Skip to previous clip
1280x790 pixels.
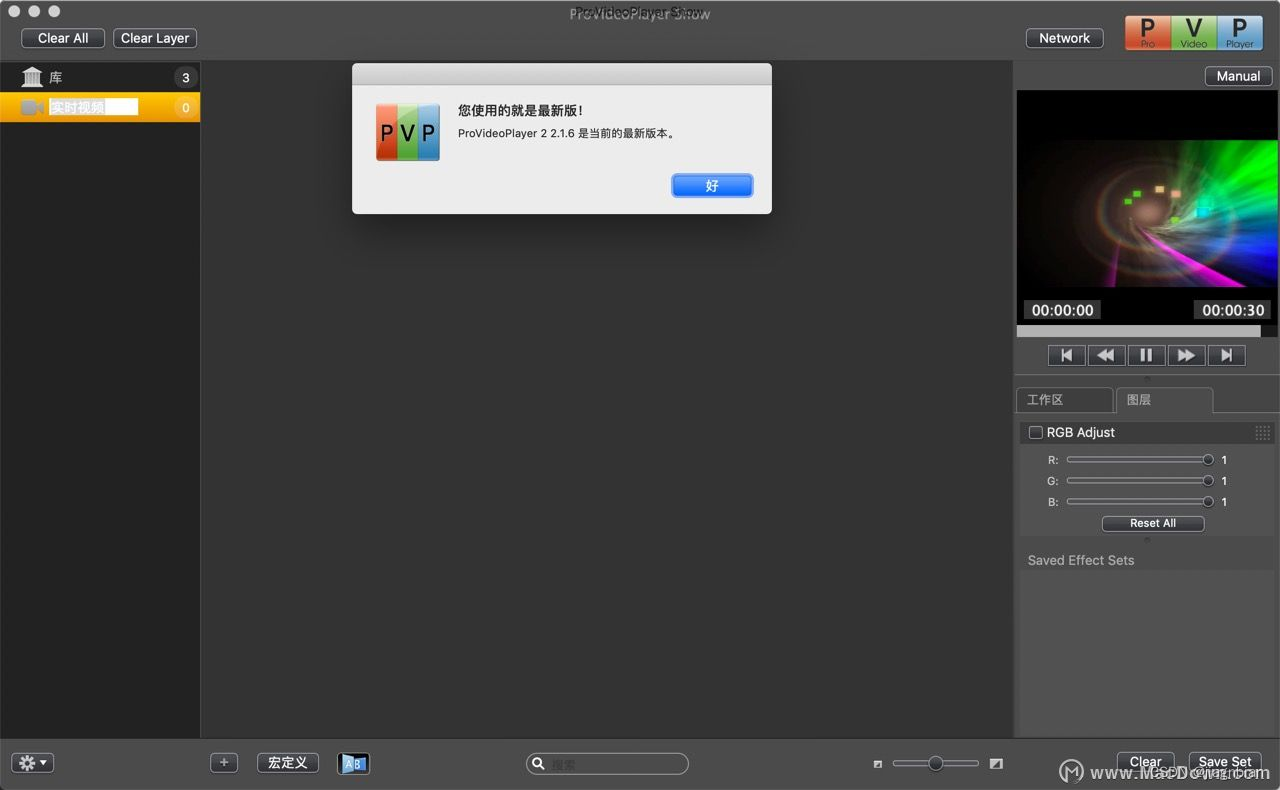(x=1066, y=355)
